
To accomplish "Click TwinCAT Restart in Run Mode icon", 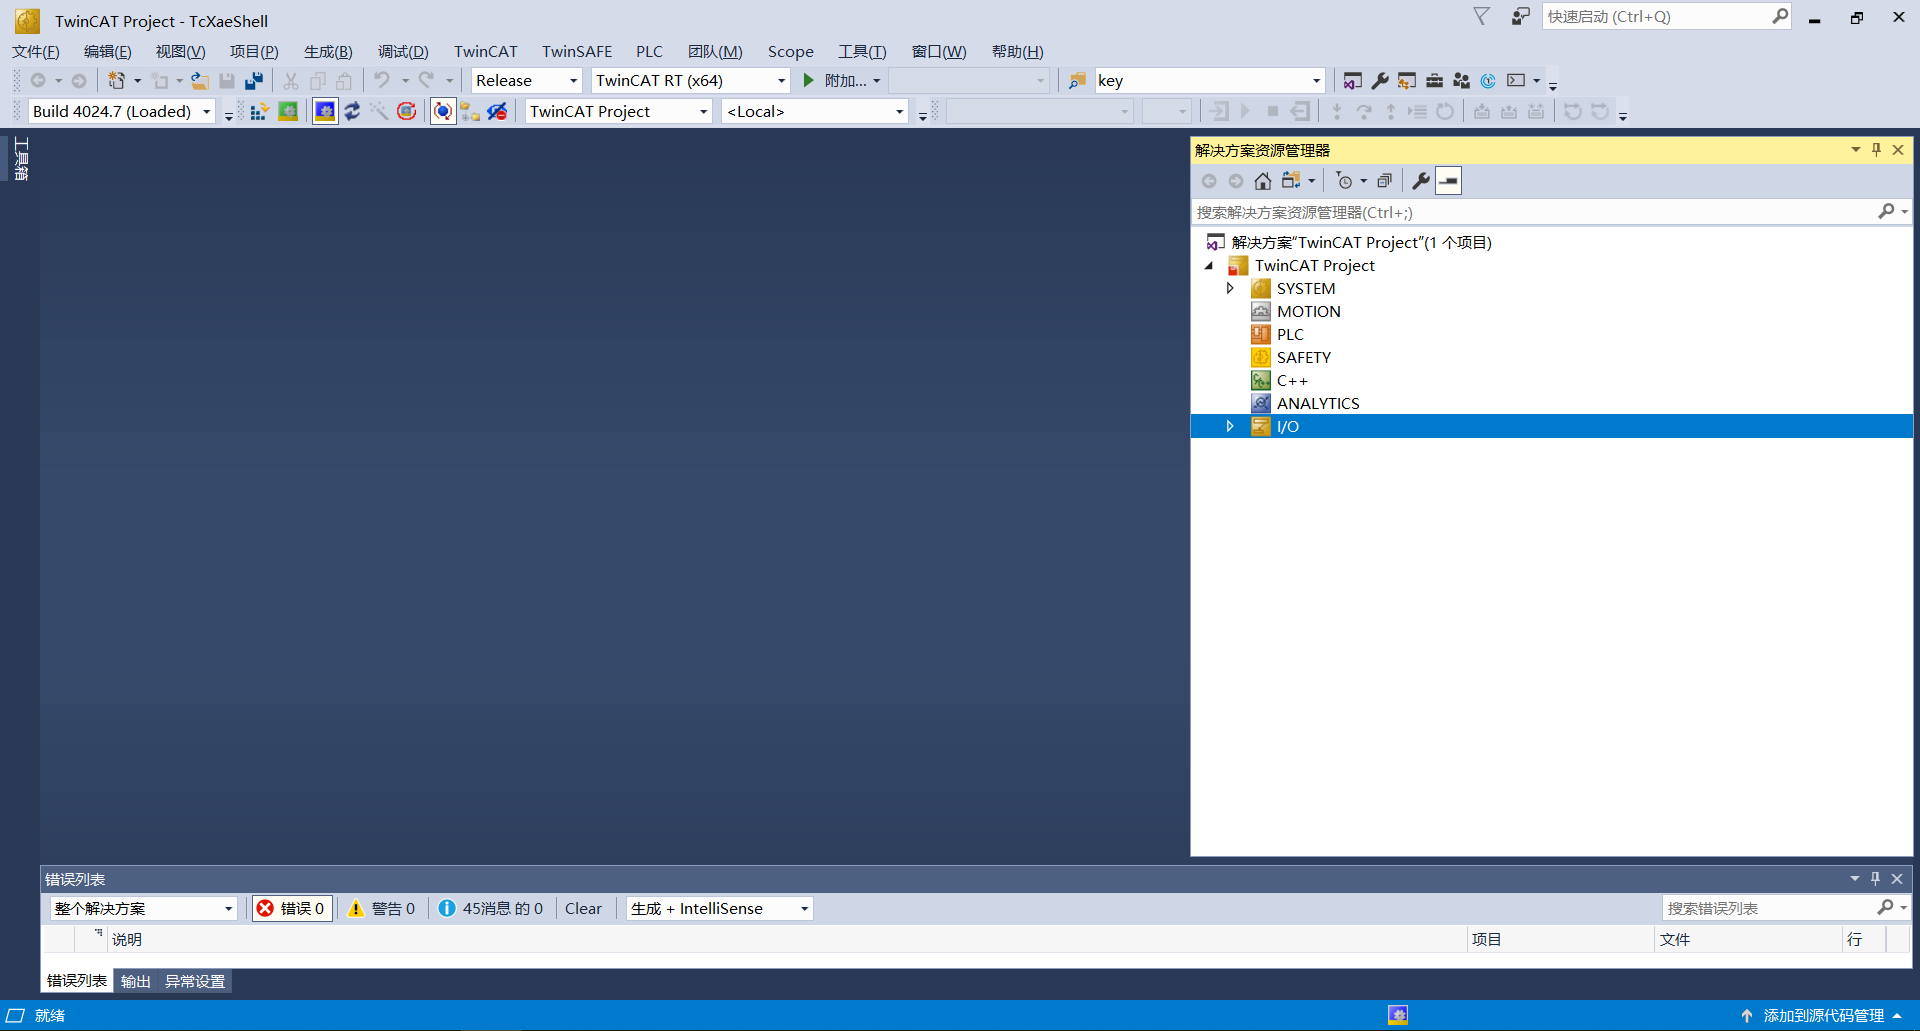I will click(x=288, y=112).
